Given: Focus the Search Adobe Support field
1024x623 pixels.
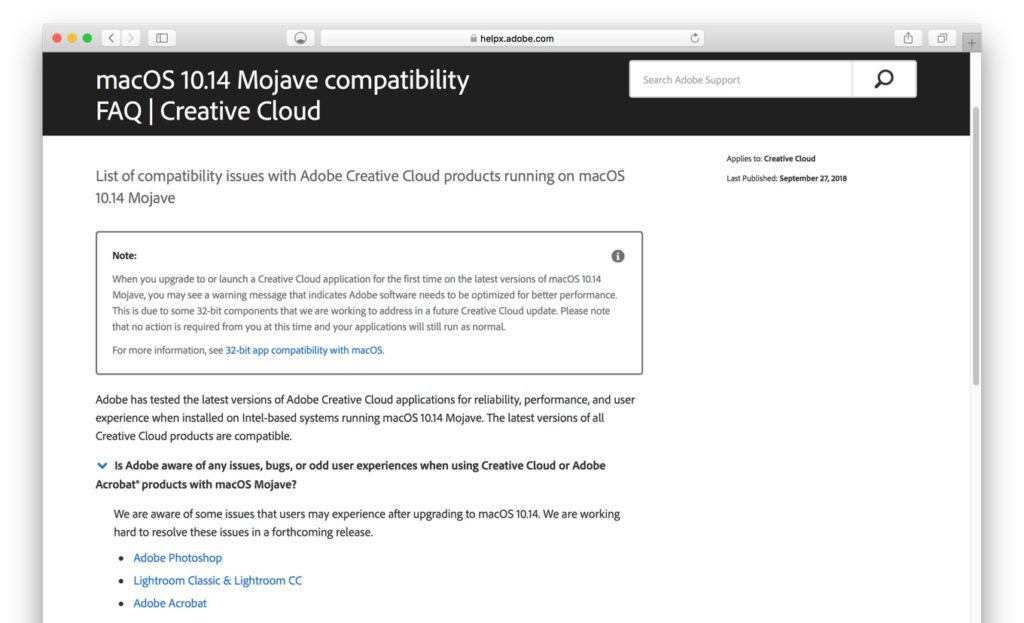Looking at the screenshot, I should pyautogui.click(x=740, y=79).
